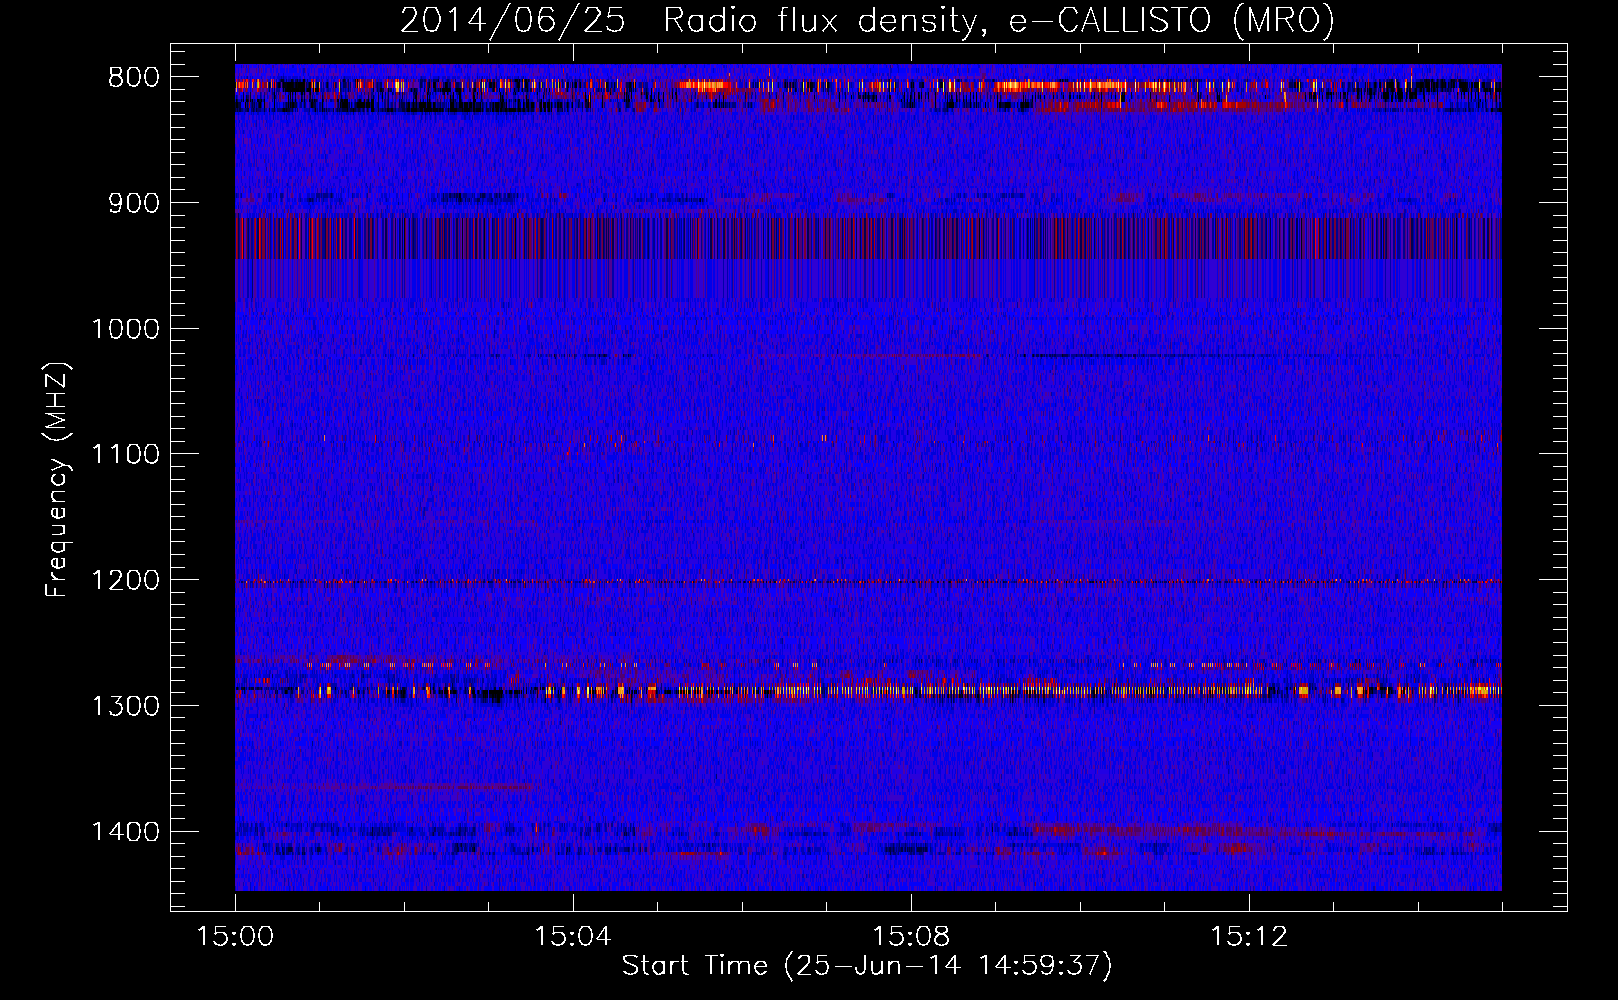Select the 1200 frequency tick label
Image resolution: width=1618 pixels, height=1000 pixels.
click(125, 581)
